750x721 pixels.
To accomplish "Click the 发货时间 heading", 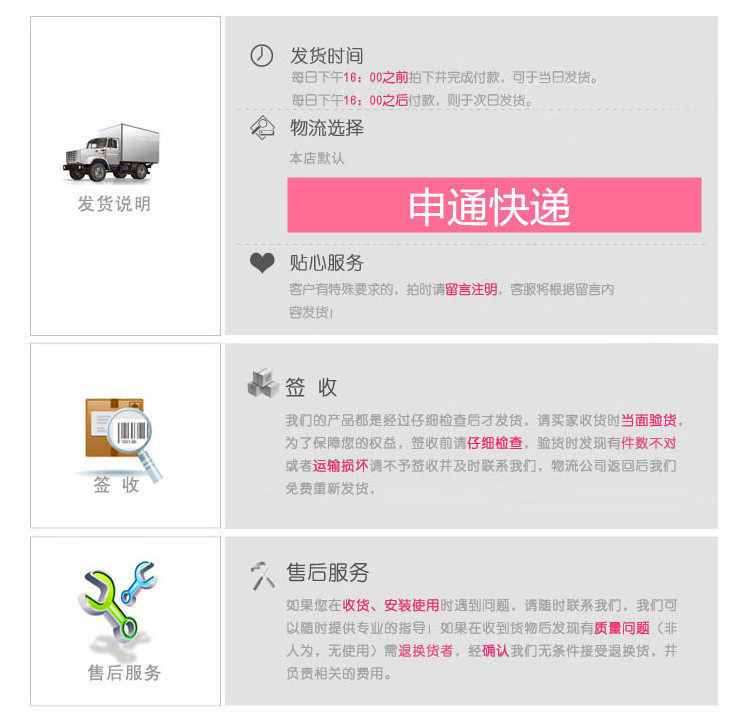I will (x=327, y=56).
